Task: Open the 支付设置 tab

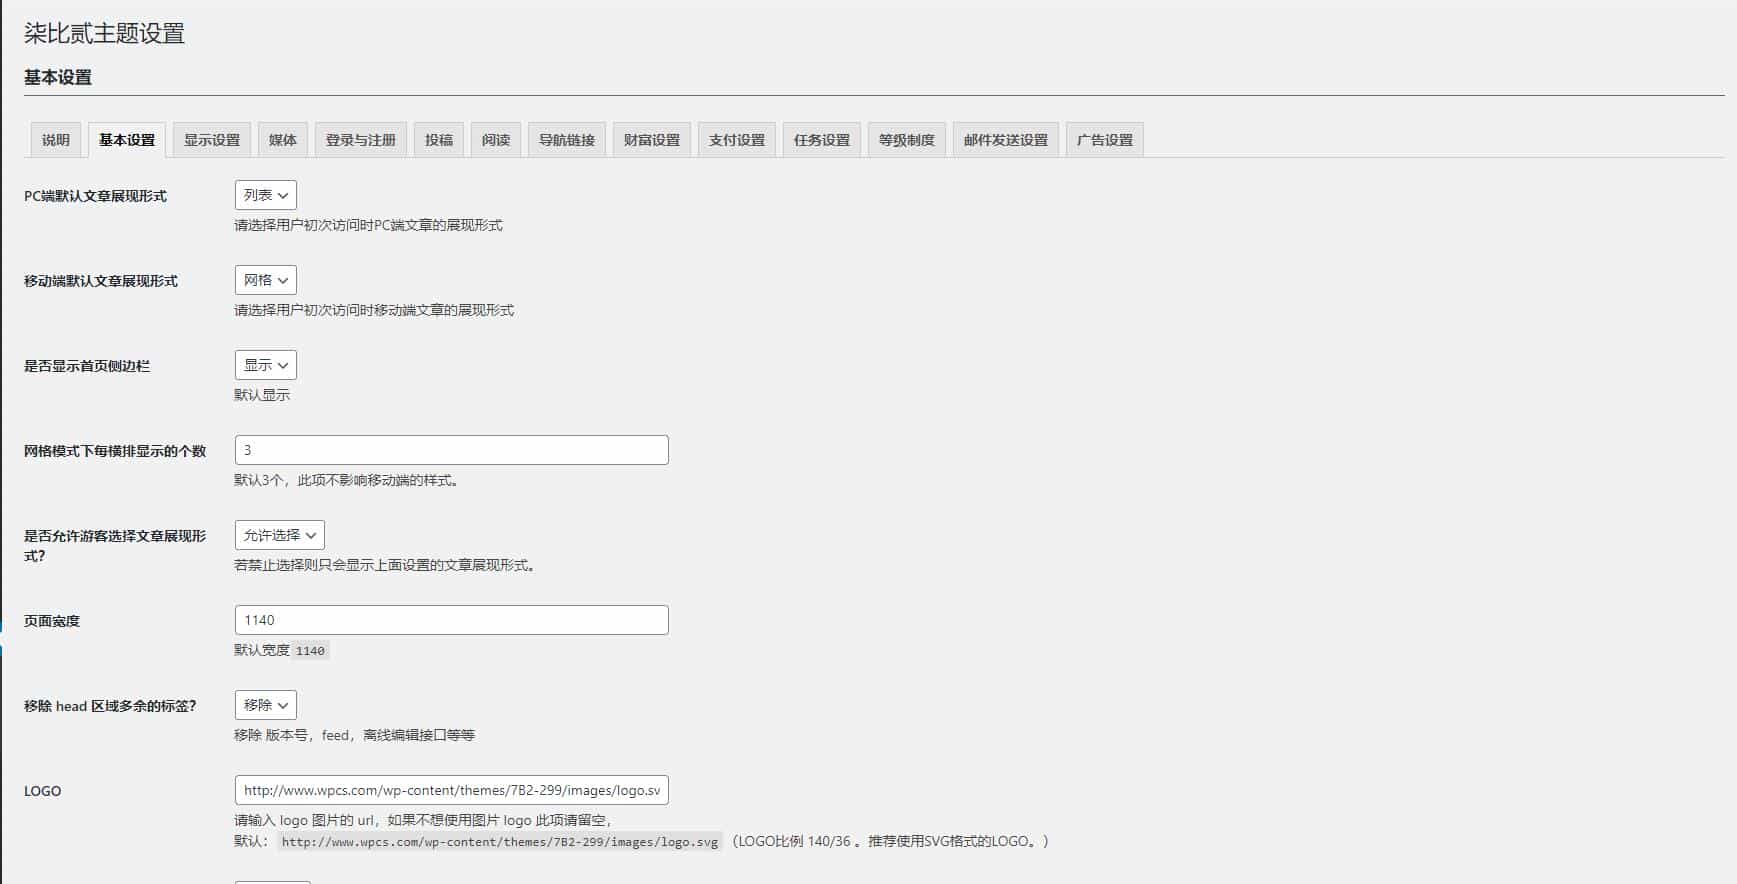Action: point(737,140)
